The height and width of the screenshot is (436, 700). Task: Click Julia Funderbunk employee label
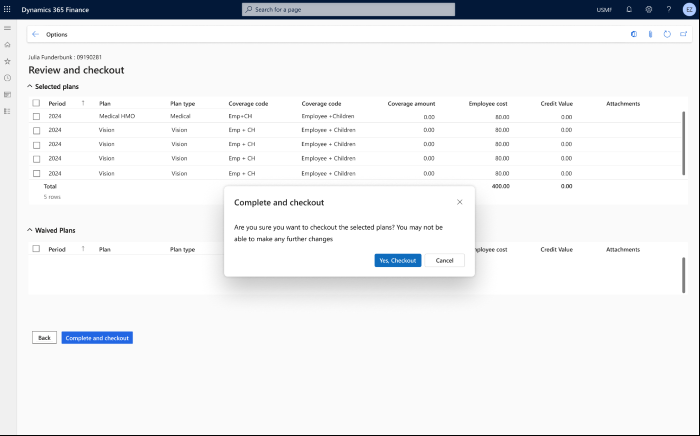[65, 57]
